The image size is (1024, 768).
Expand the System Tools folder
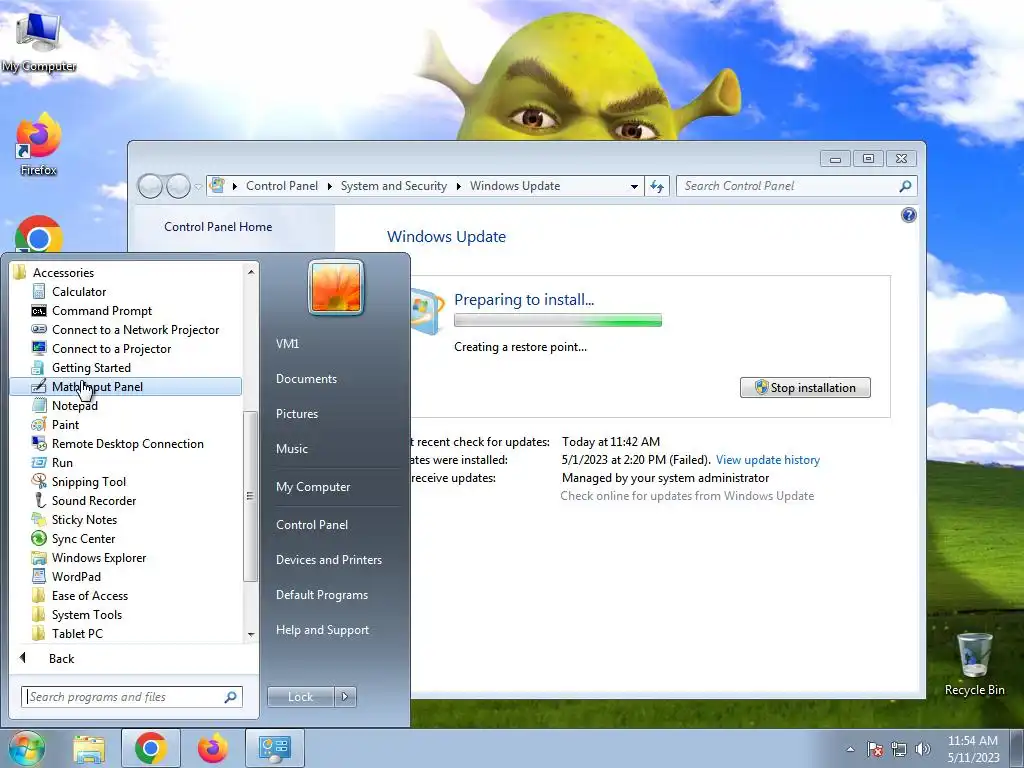click(86, 615)
